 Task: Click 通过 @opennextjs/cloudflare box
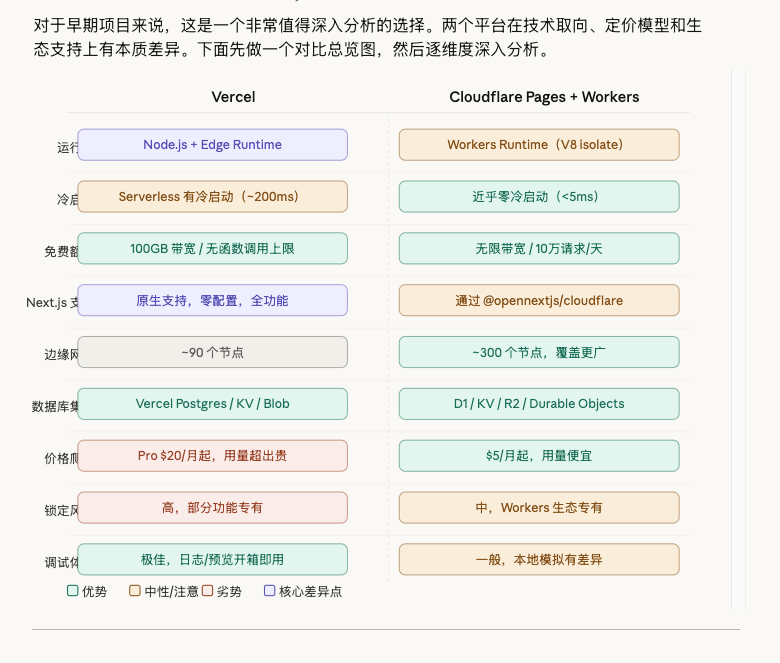tap(539, 300)
